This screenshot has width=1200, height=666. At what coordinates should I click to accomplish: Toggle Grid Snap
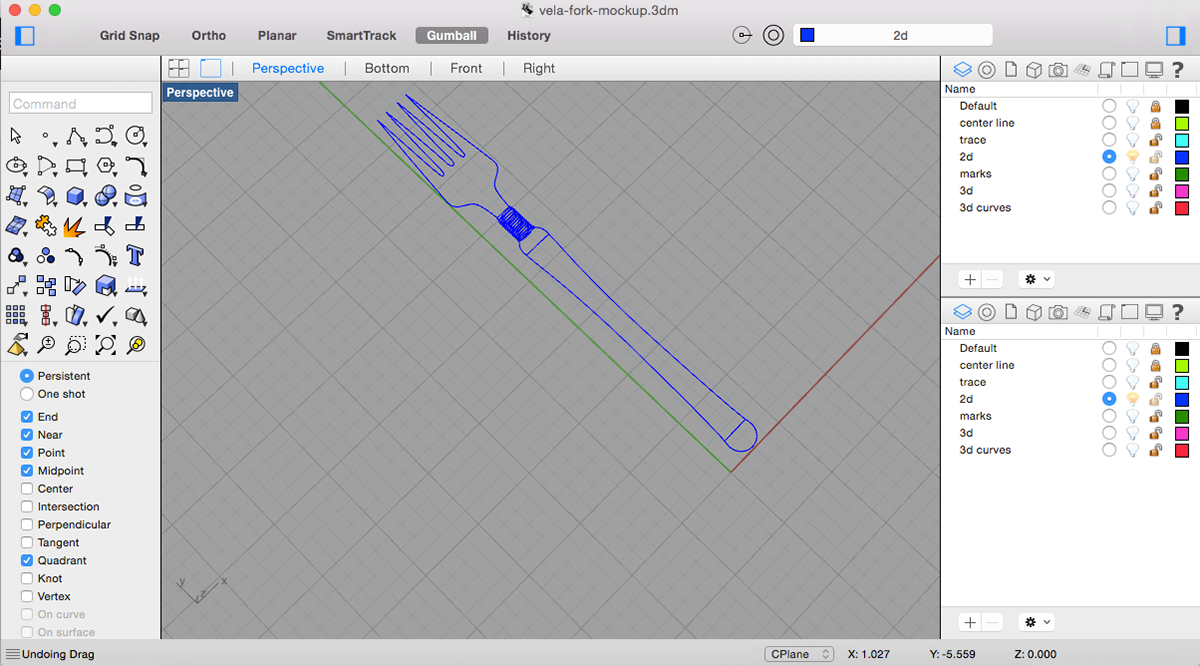click(x=130, y=35)
